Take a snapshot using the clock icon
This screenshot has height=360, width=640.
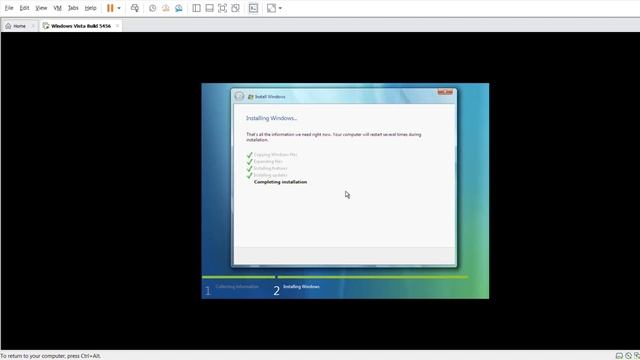pos(153,8)
